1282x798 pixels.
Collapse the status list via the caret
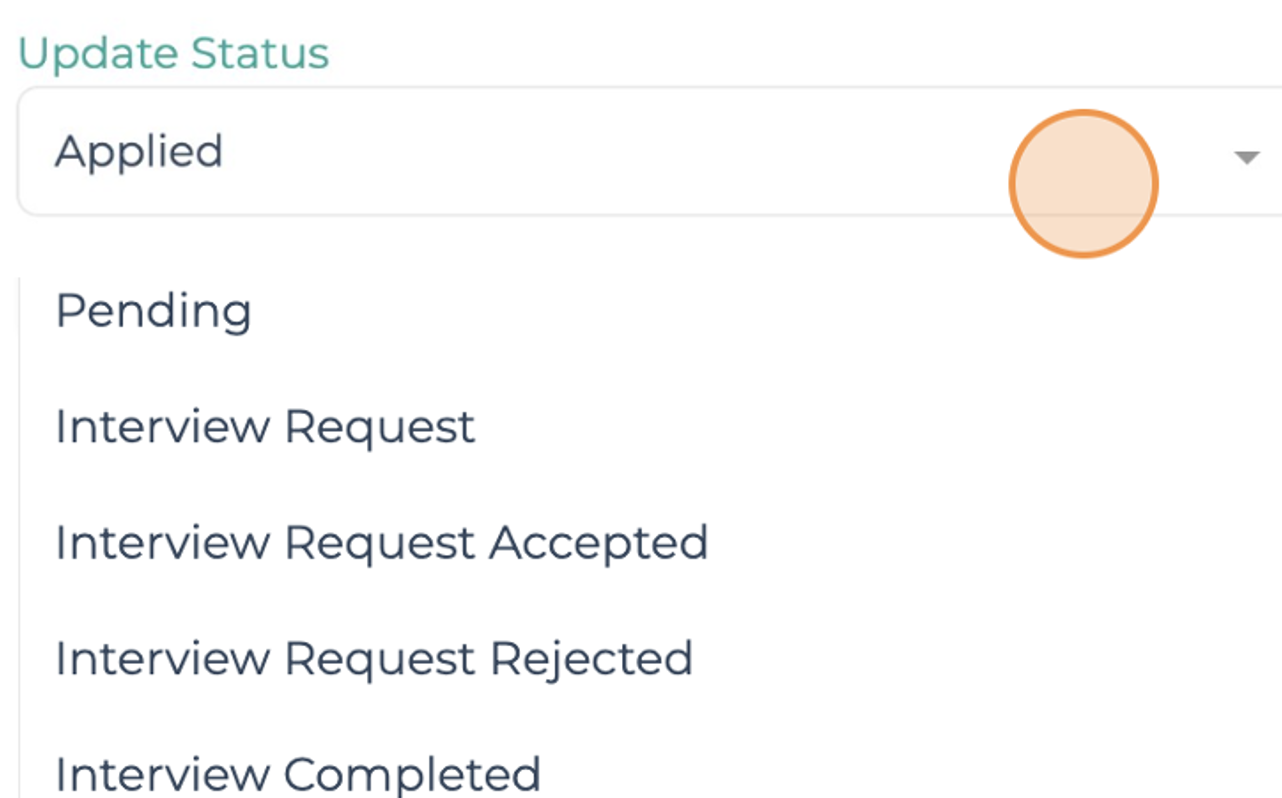click(1246, 157)
